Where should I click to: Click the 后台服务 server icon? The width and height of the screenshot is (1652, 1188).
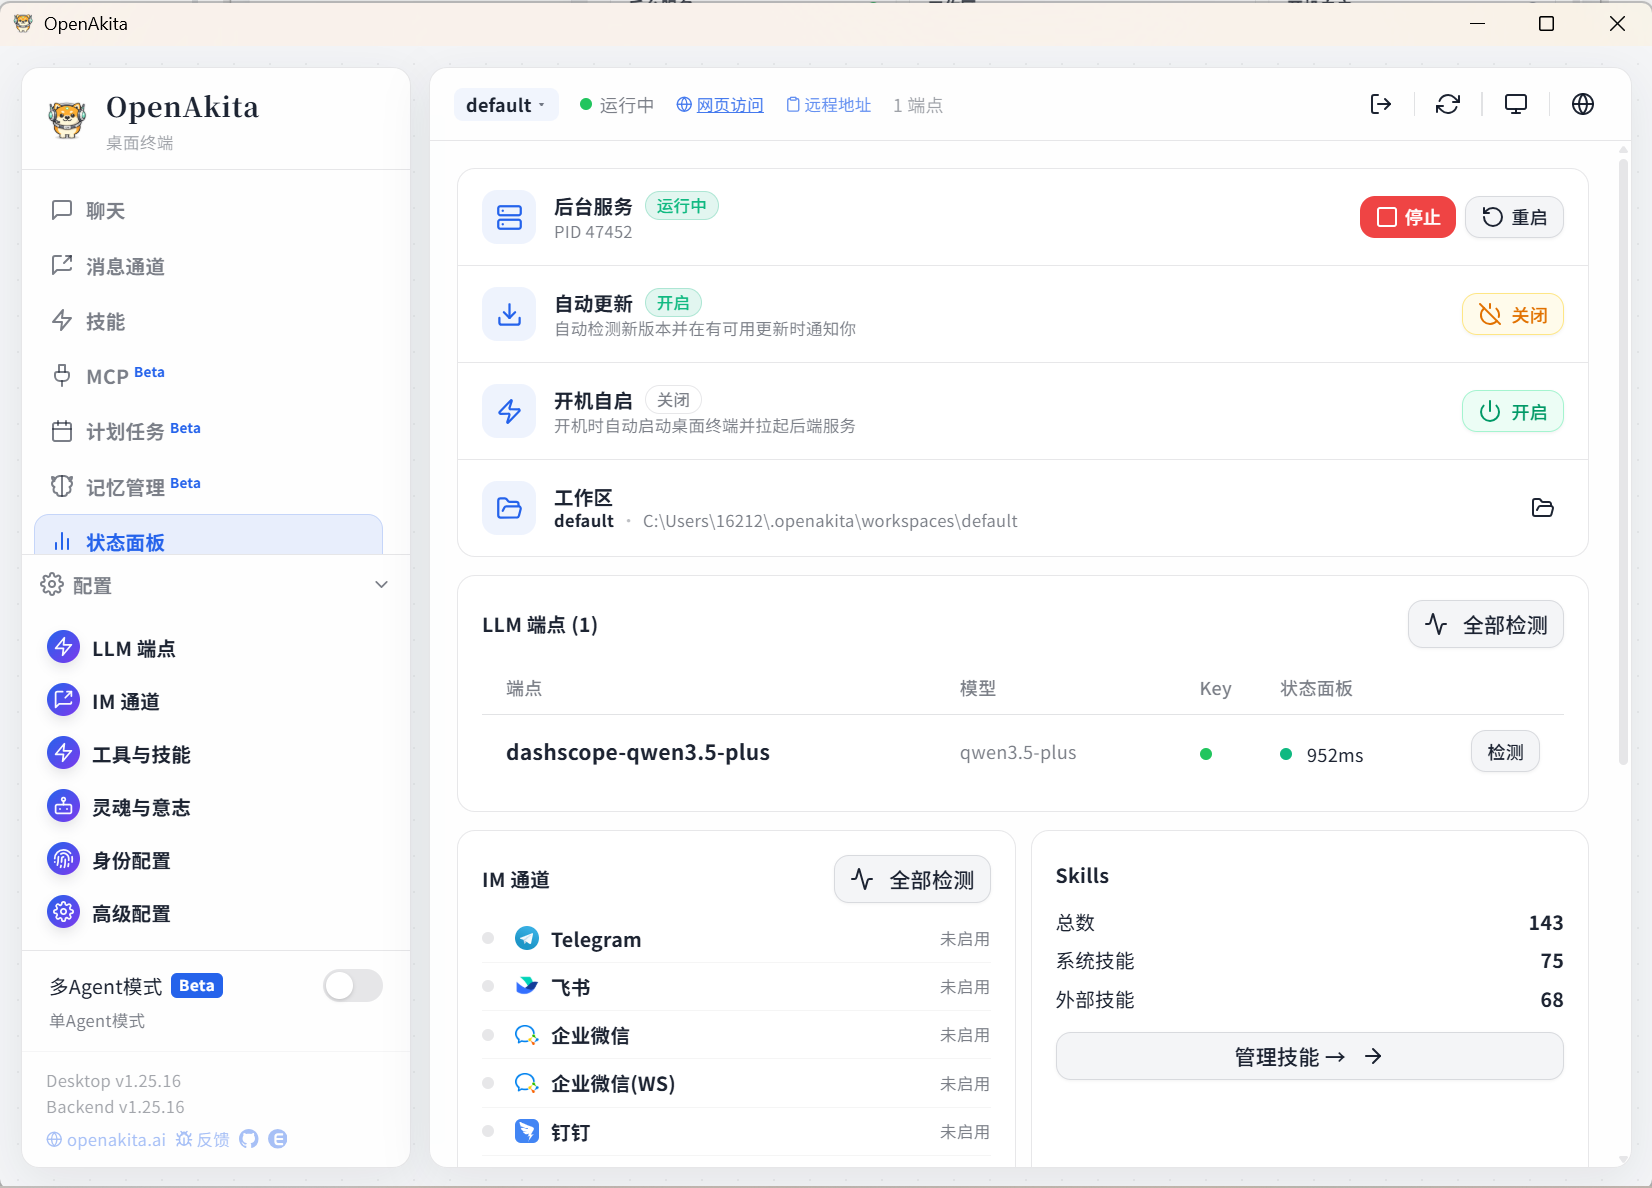click(509, 217)
